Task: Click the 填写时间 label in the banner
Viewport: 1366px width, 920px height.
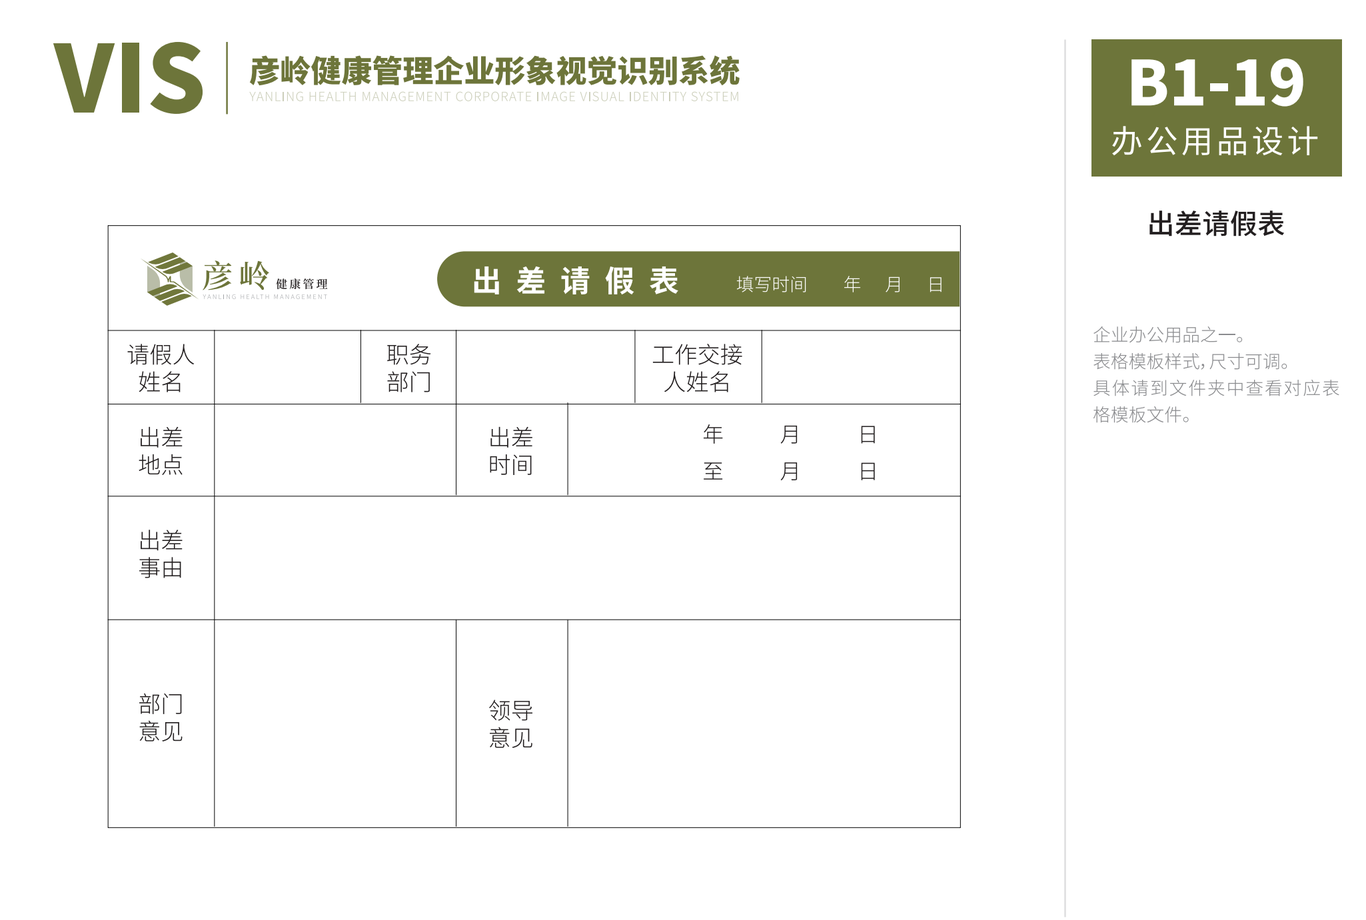Action: pyautogui.click(x=771, y=284)
